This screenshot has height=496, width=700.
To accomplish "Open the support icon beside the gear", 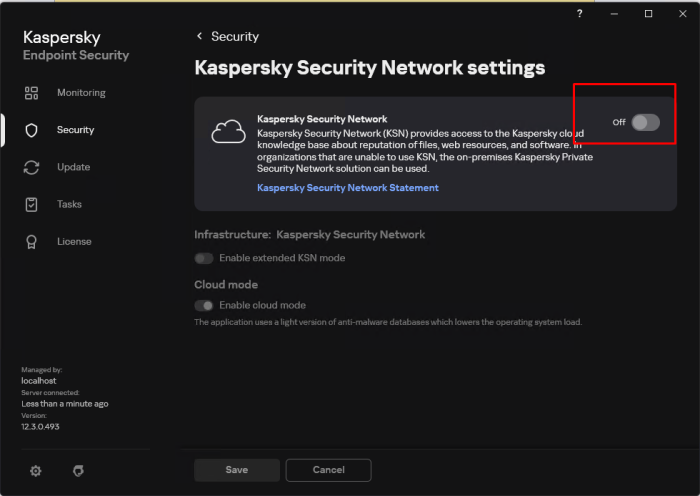I will pos(79,470).
